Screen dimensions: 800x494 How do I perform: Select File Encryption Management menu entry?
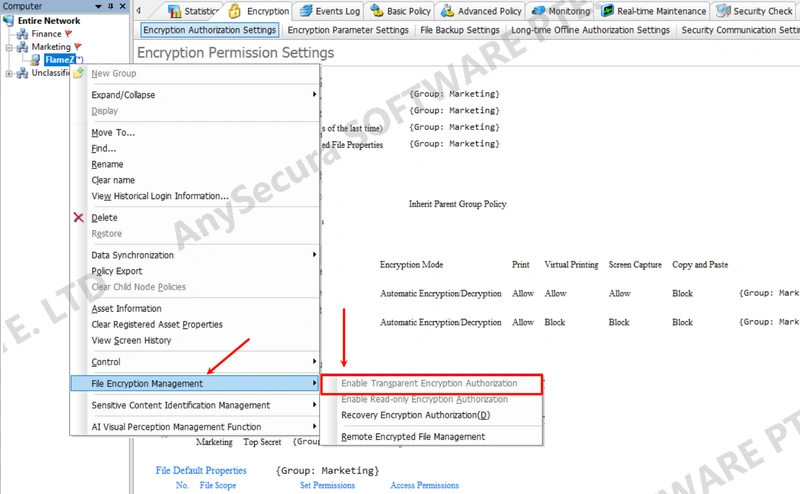[x=194, y=383]
